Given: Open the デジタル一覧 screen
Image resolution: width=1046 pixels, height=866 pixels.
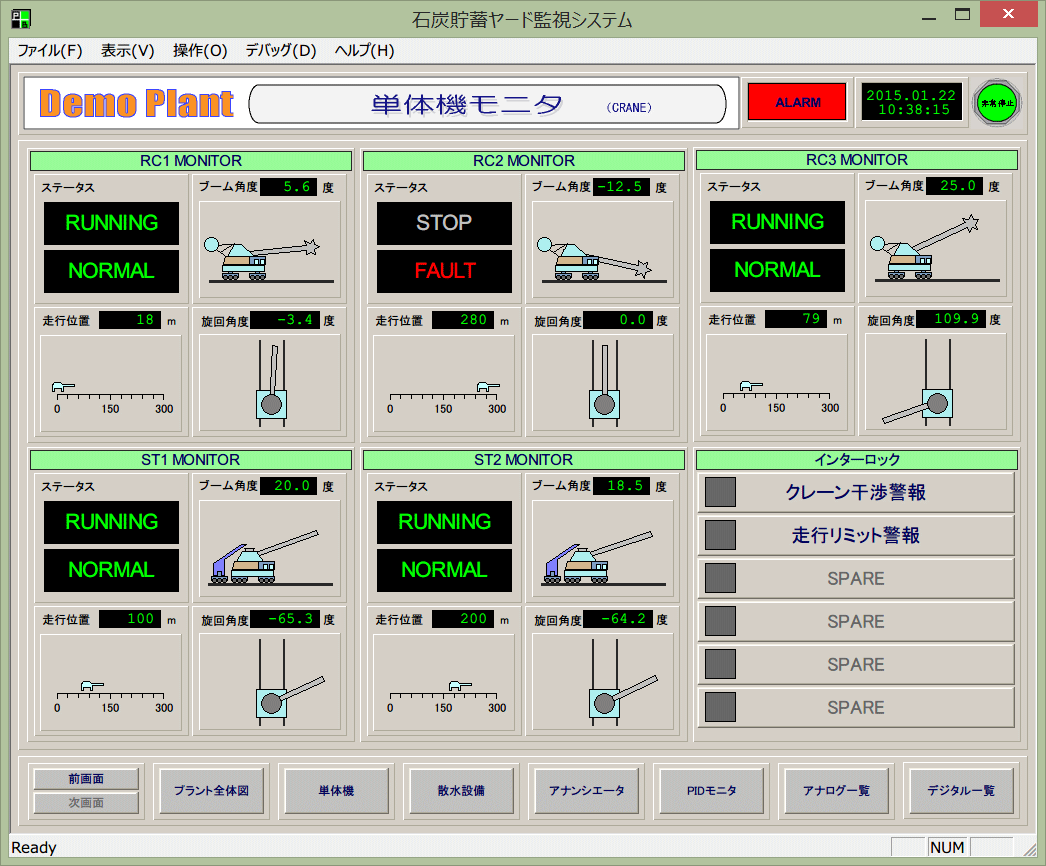Looking at the screenshot, I should (x=961, y=791).
